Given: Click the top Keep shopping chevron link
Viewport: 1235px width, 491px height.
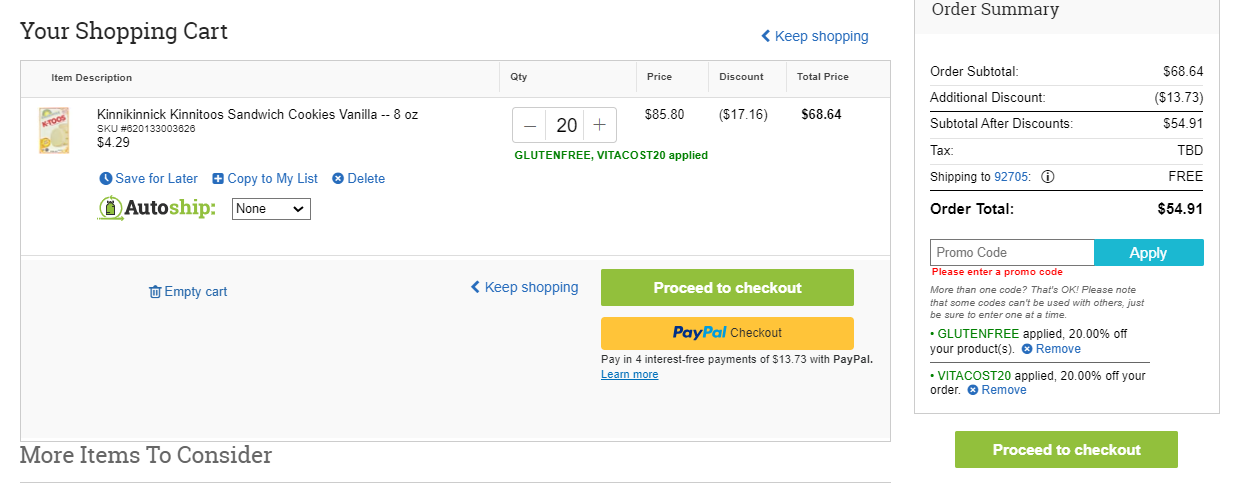Looking at the screenshot, I should (815, 36).
